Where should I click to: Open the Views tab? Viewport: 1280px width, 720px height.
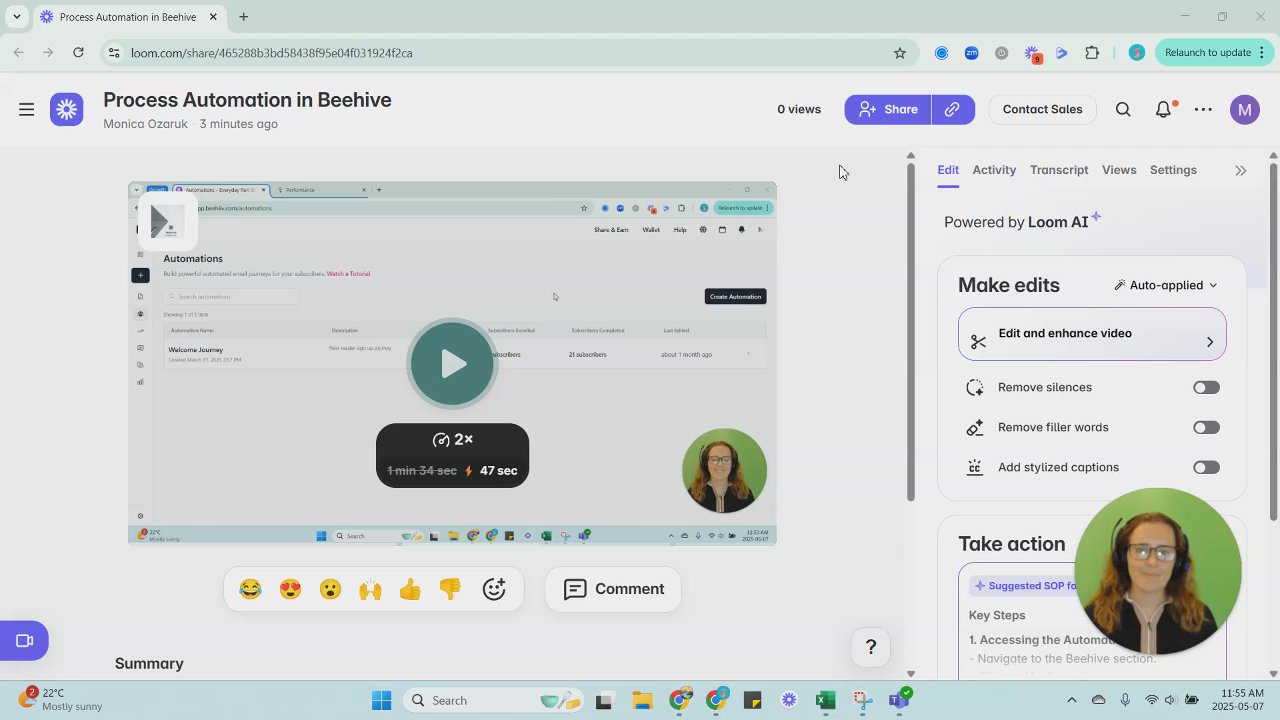(x=1119, y=170)
